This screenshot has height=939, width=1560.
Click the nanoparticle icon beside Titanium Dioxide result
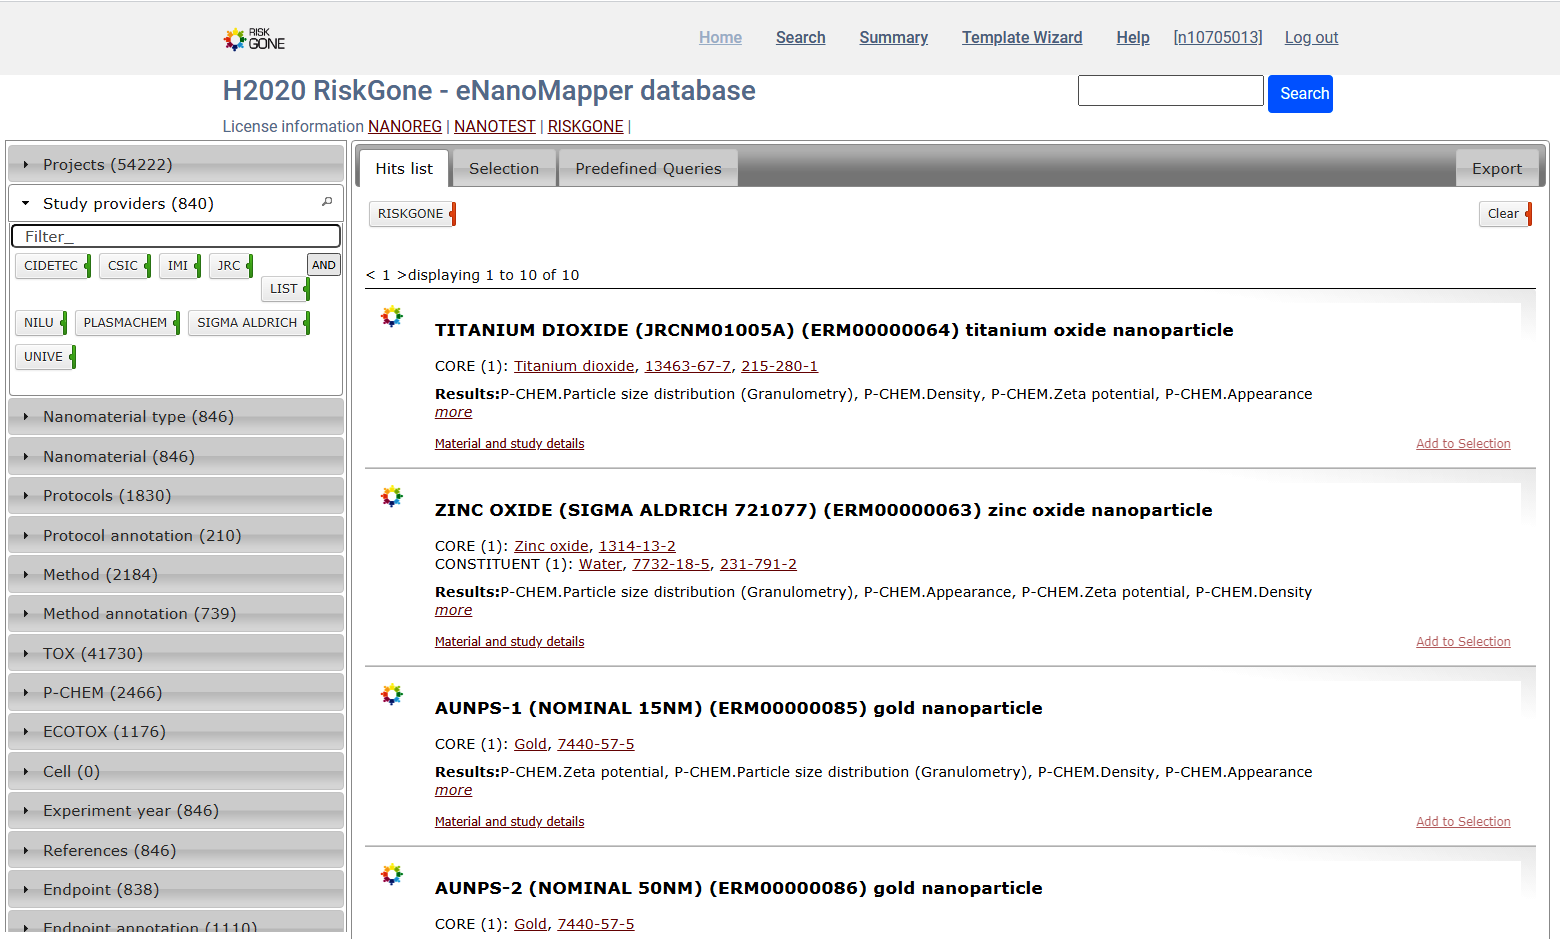pos(392,317)
